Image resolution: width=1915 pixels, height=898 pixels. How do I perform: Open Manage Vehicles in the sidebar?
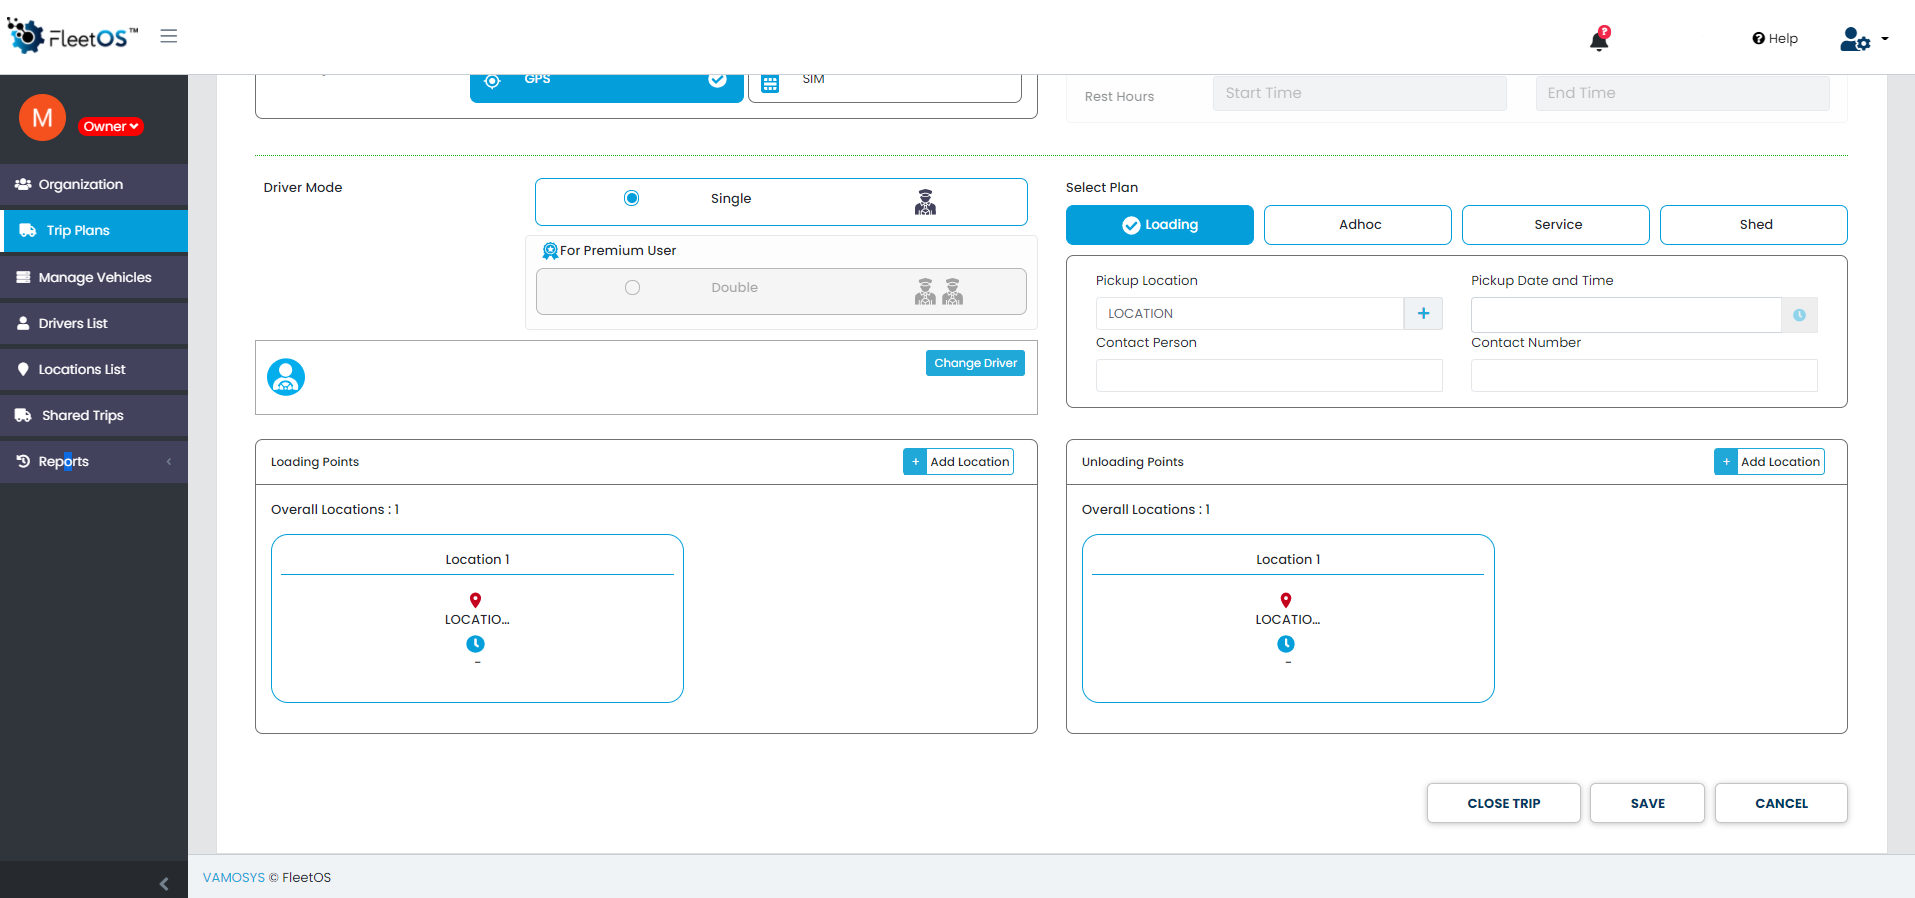click(x=94, y=277)
